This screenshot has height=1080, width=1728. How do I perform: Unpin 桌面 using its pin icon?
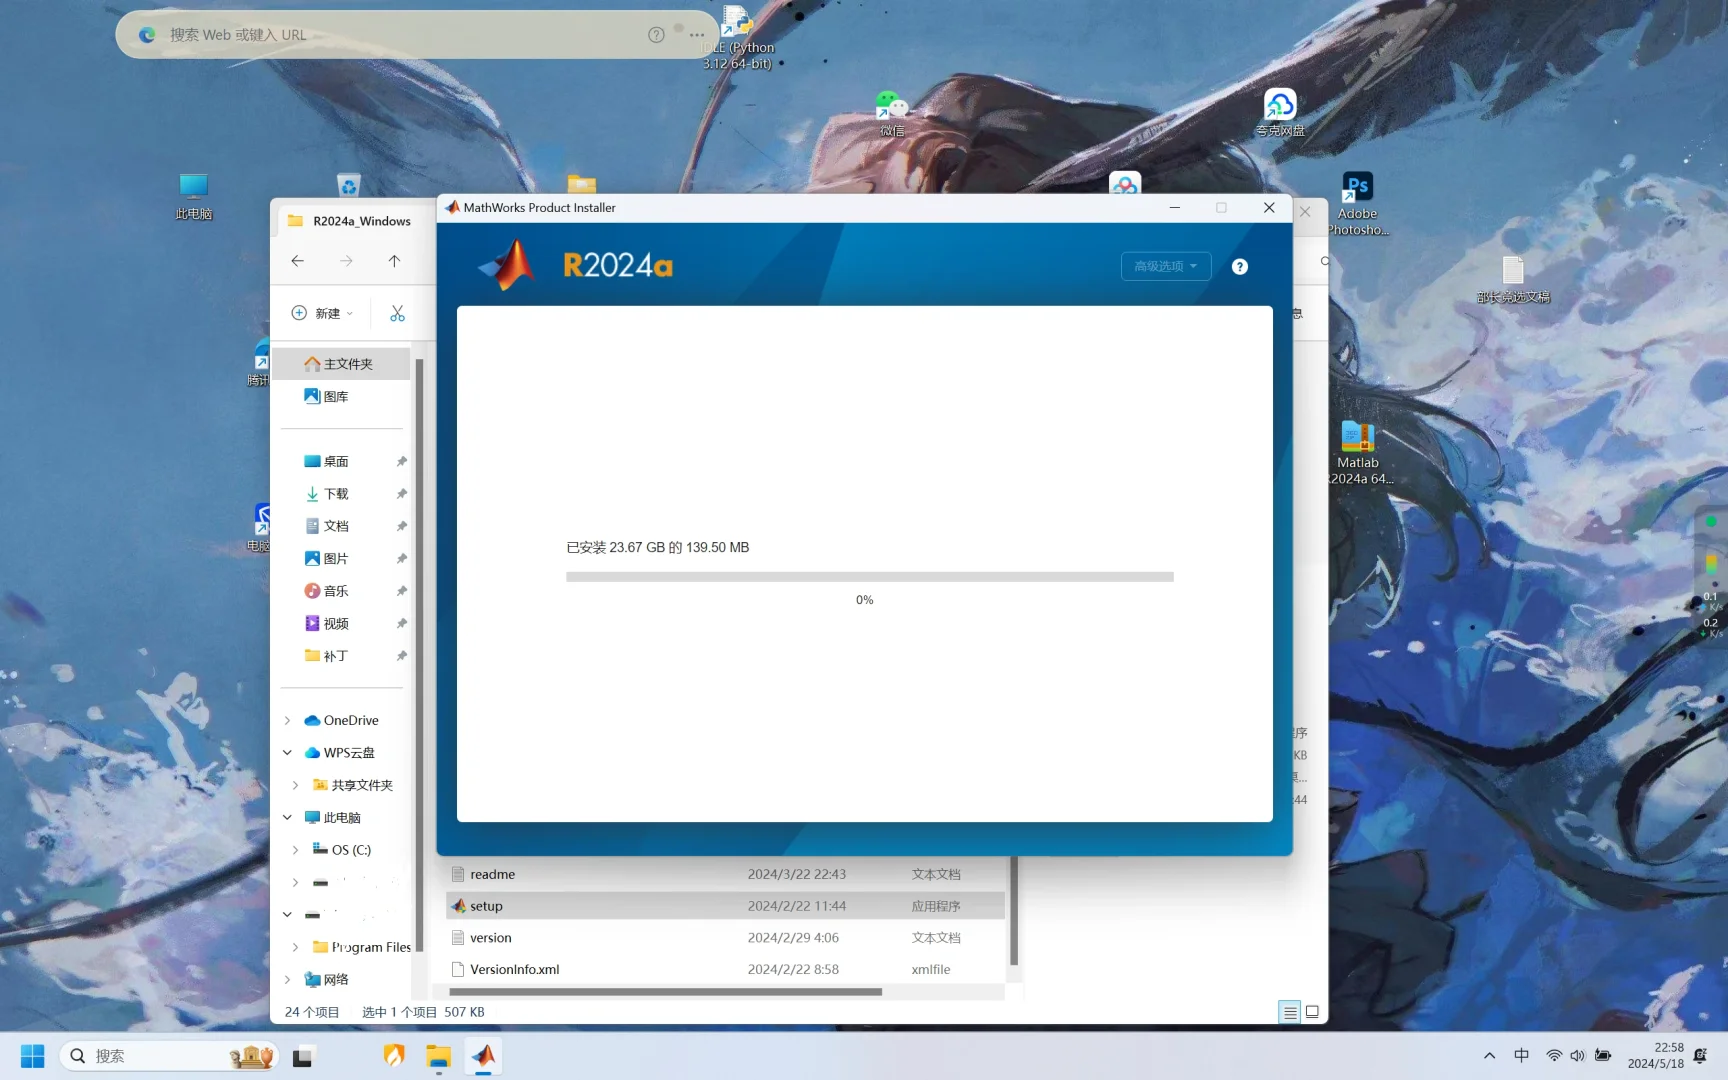tap(401, 462)
